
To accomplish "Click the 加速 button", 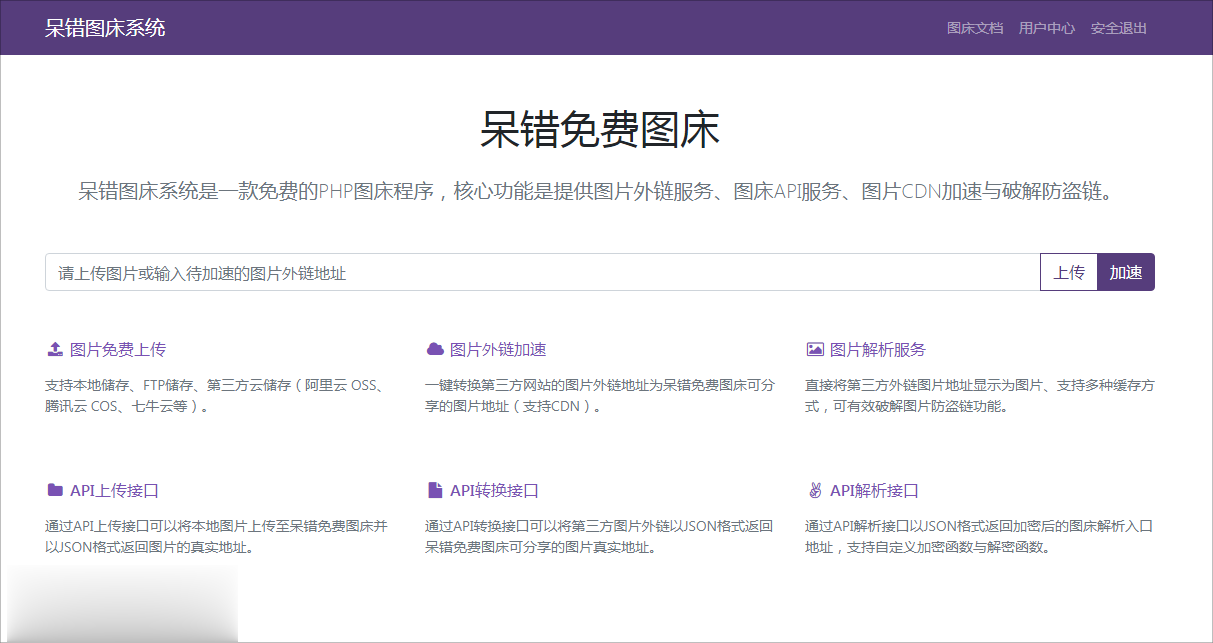I will tap(1126, 271).
